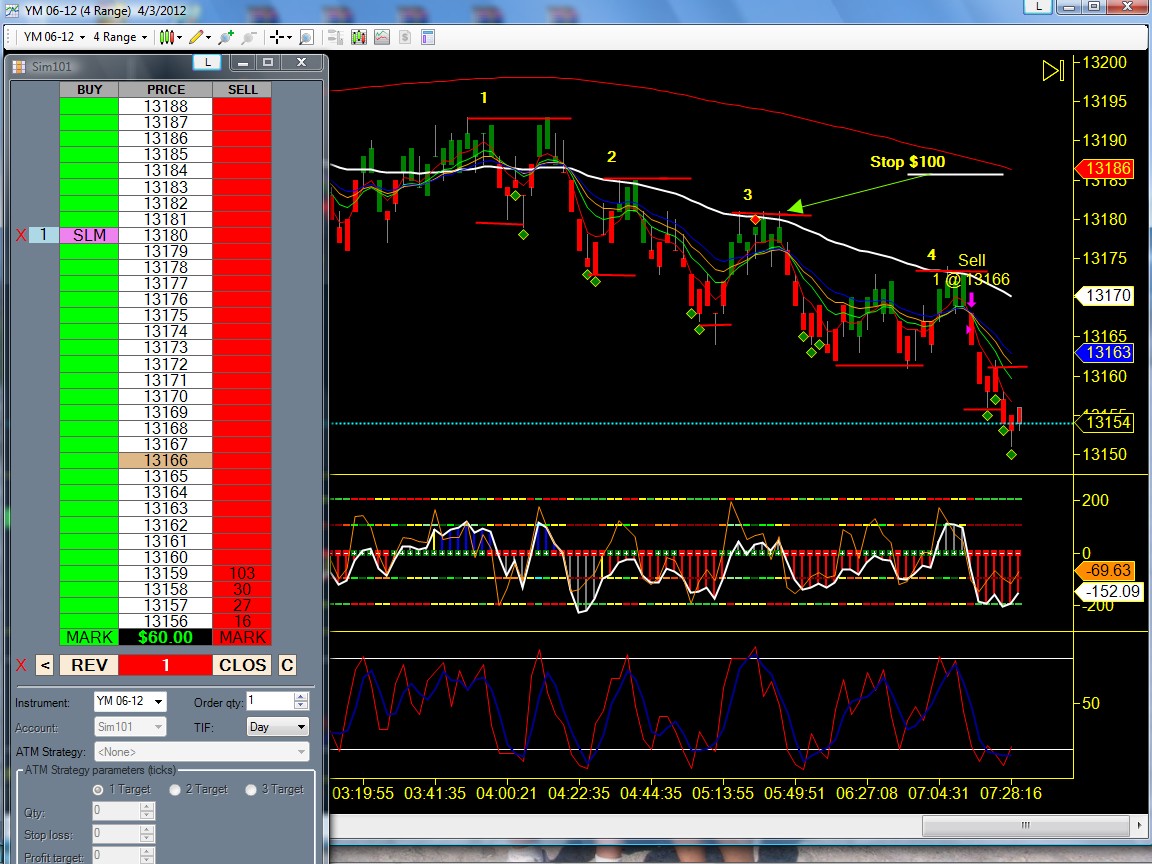Click the Sim101 window grid icon
The height and width of the screenshot is (864, 1152).
coord(19,66)
